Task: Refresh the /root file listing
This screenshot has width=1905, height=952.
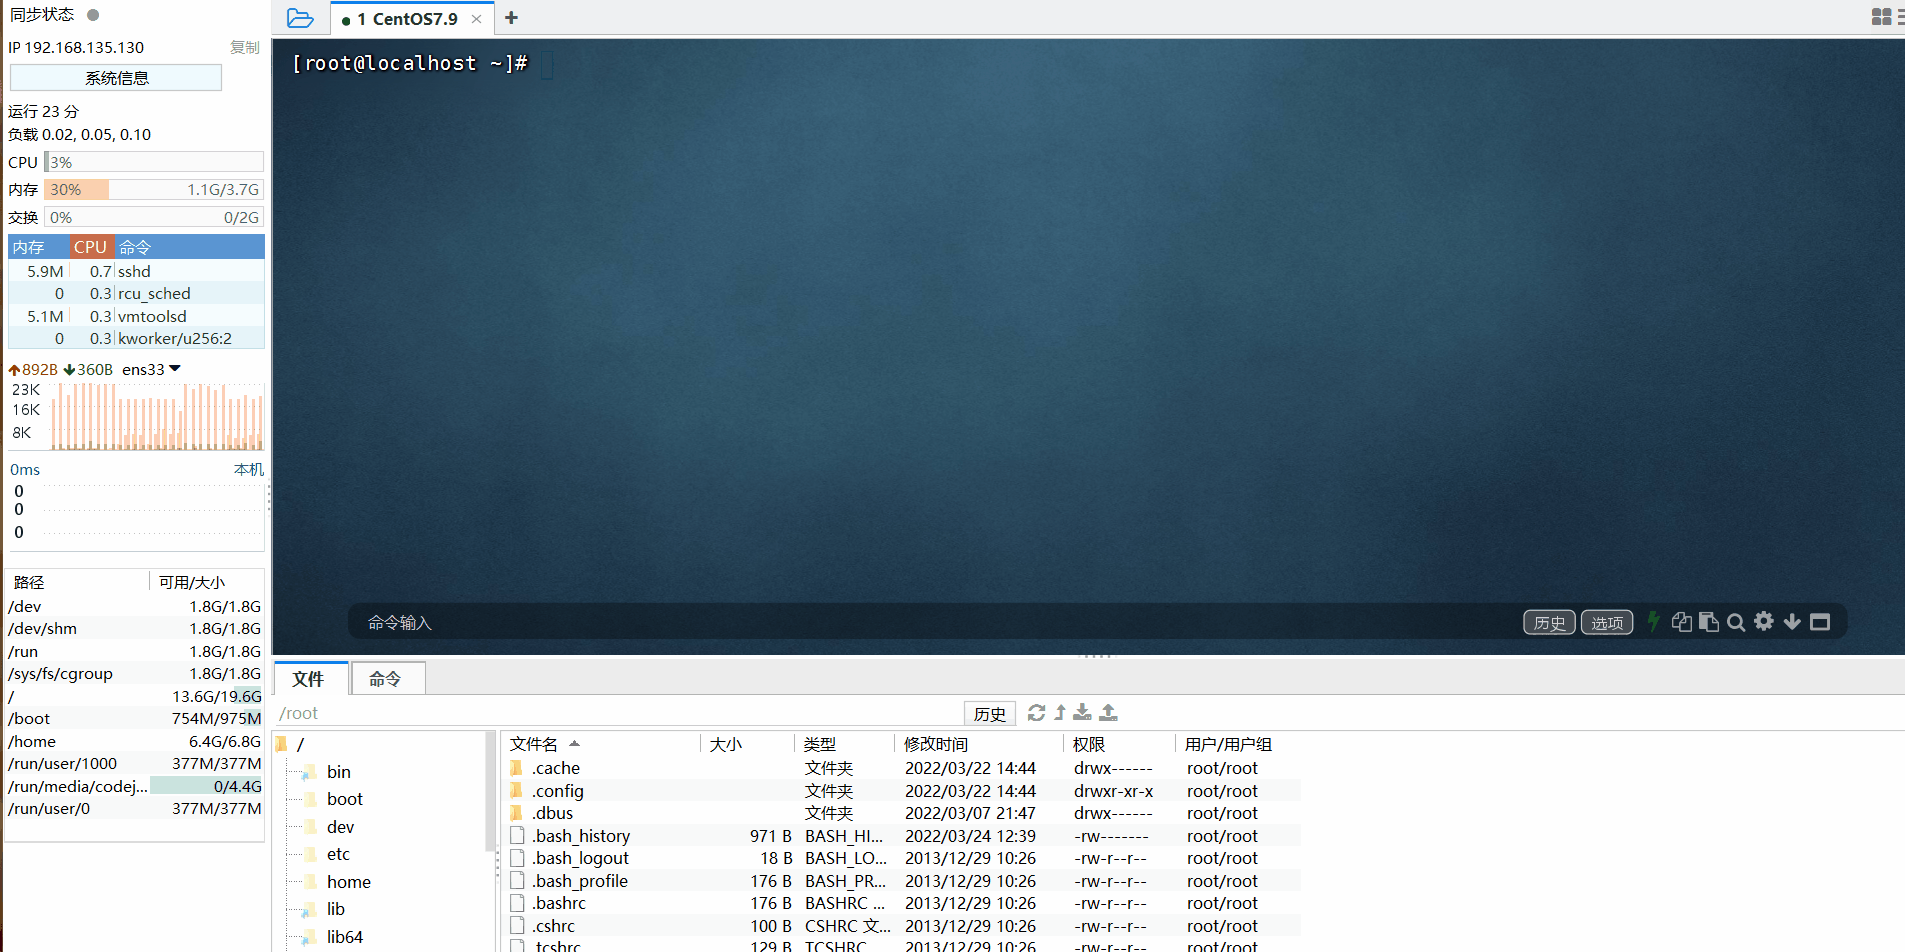Action: coord(1036,712)
